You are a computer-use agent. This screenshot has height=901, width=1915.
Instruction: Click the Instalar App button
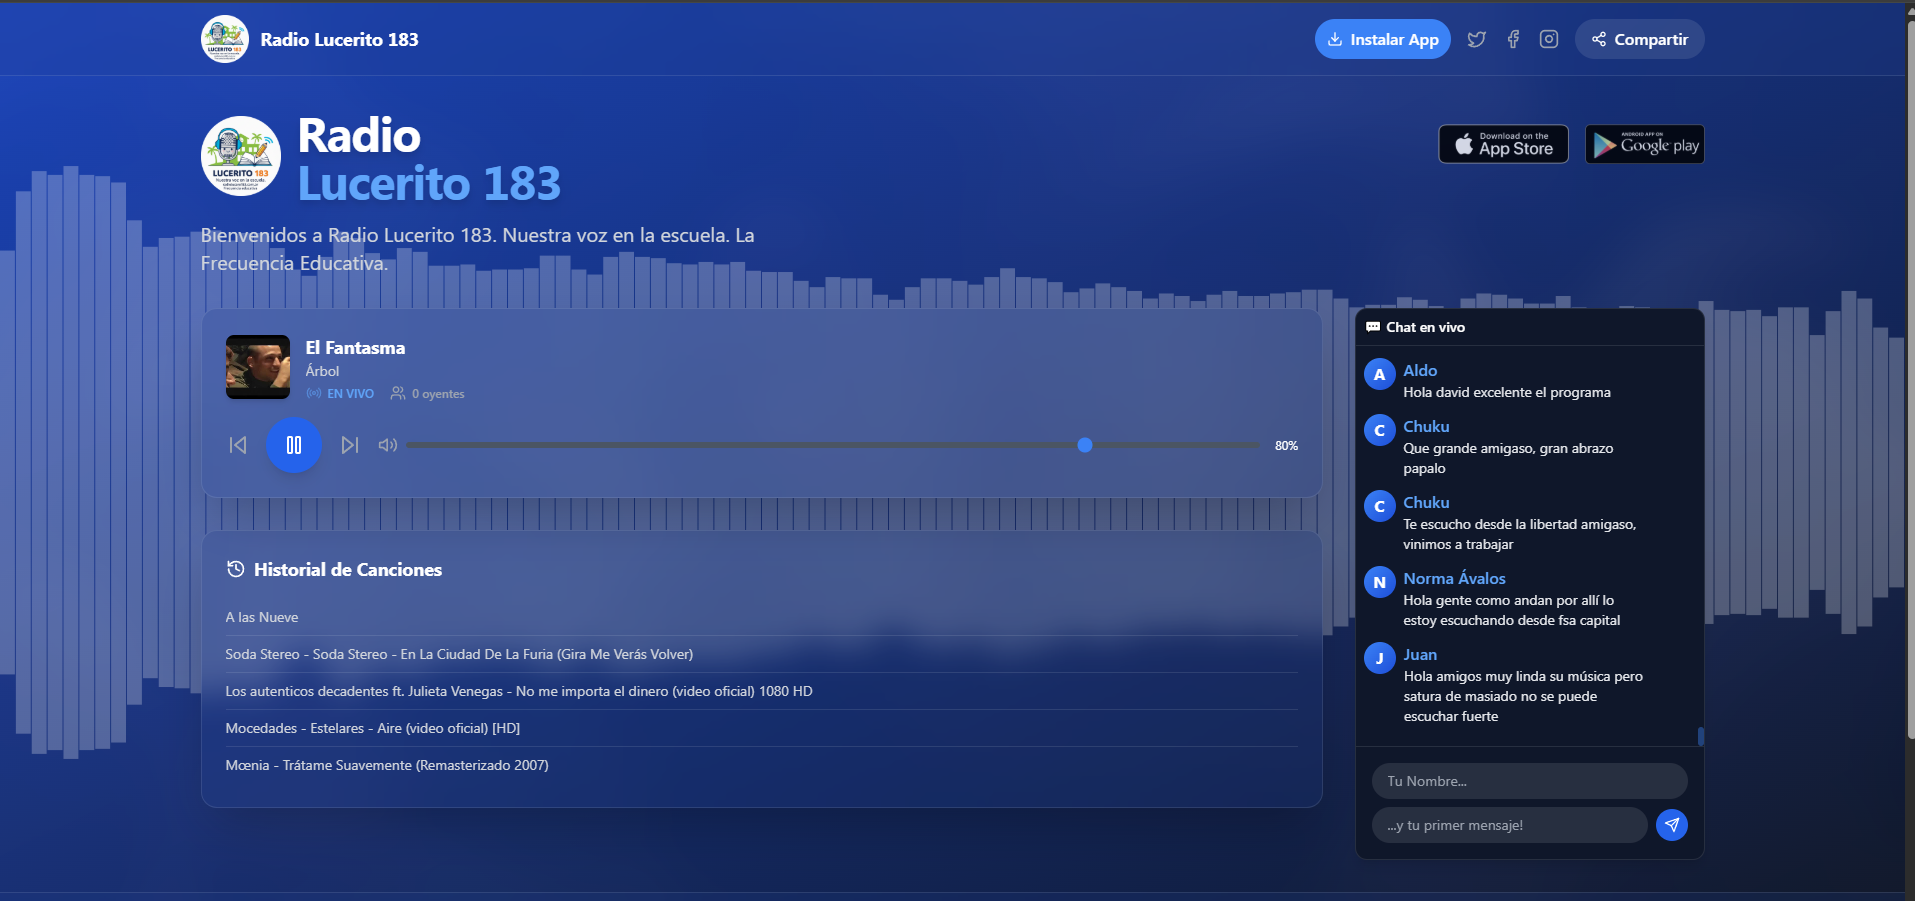1382,39
